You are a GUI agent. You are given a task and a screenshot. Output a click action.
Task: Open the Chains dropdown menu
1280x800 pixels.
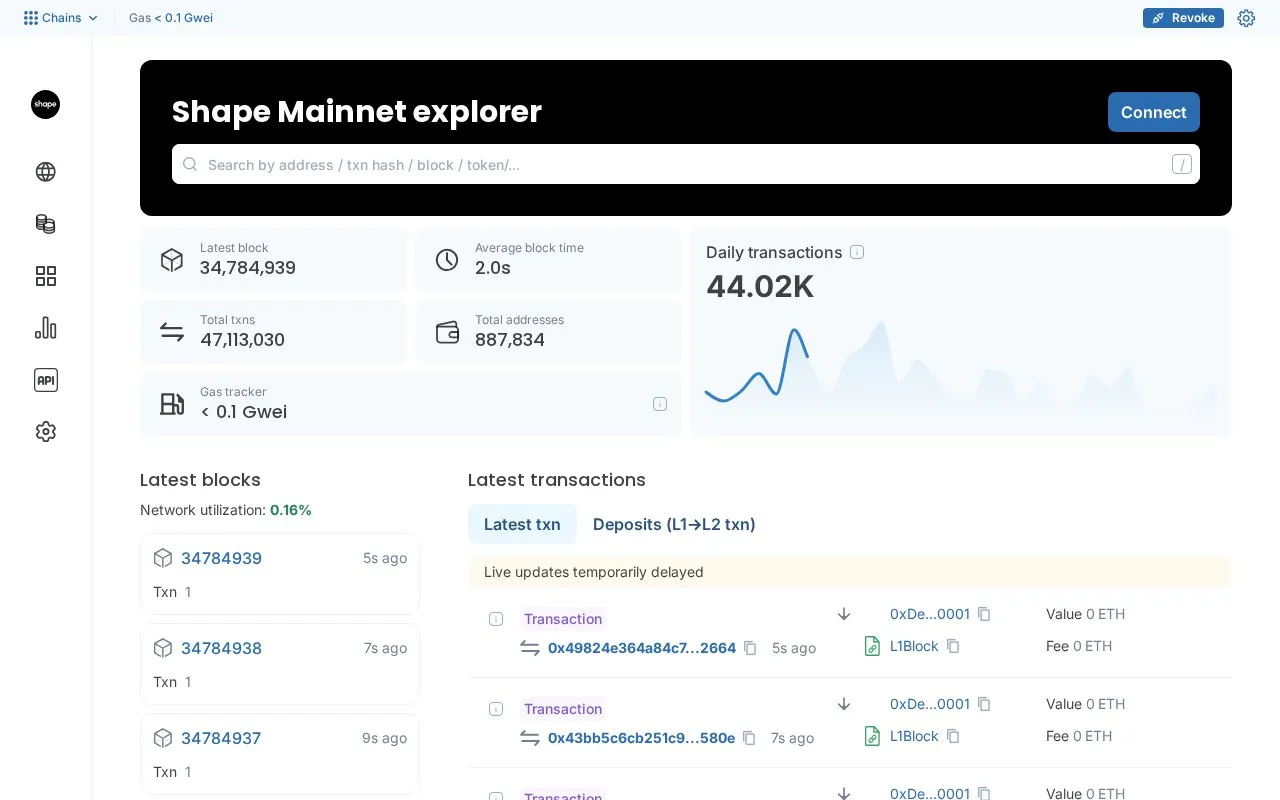click(61, 18)
